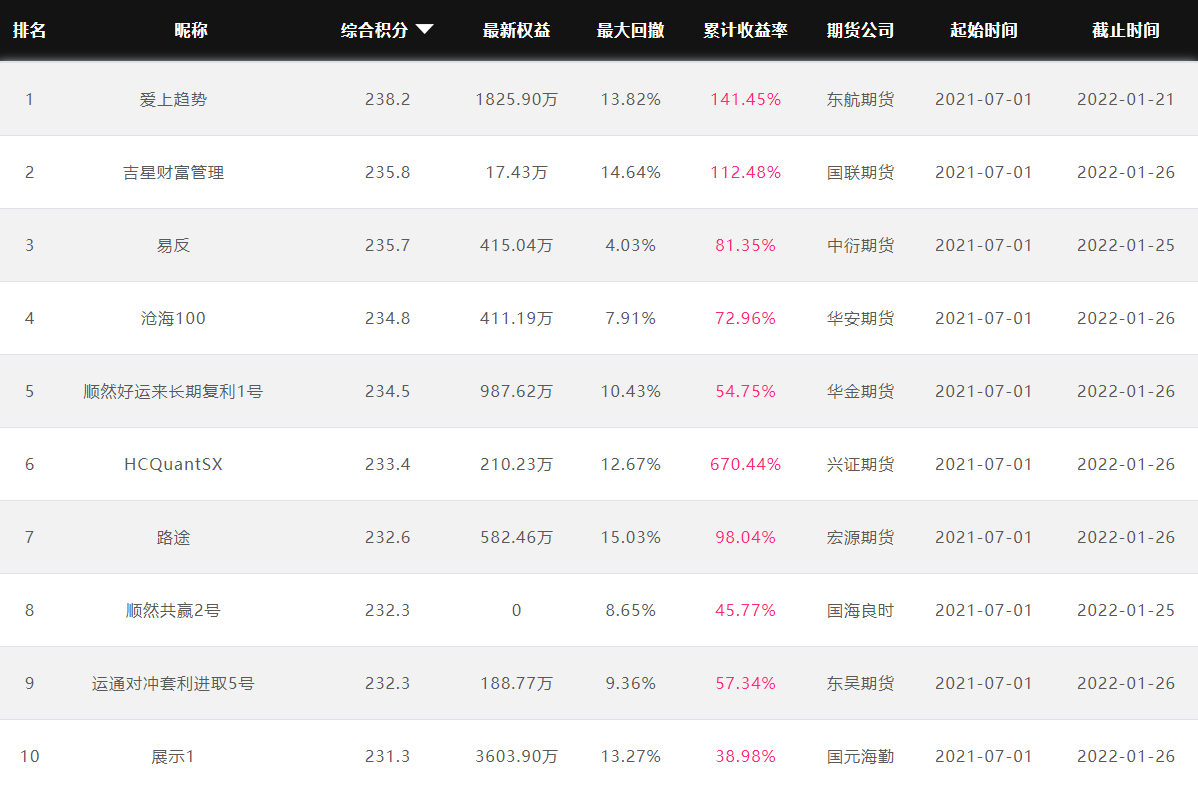Screen dimensions: 1198x790
Task: Open the nickname 爱上趋势
Action: [173, 99]
